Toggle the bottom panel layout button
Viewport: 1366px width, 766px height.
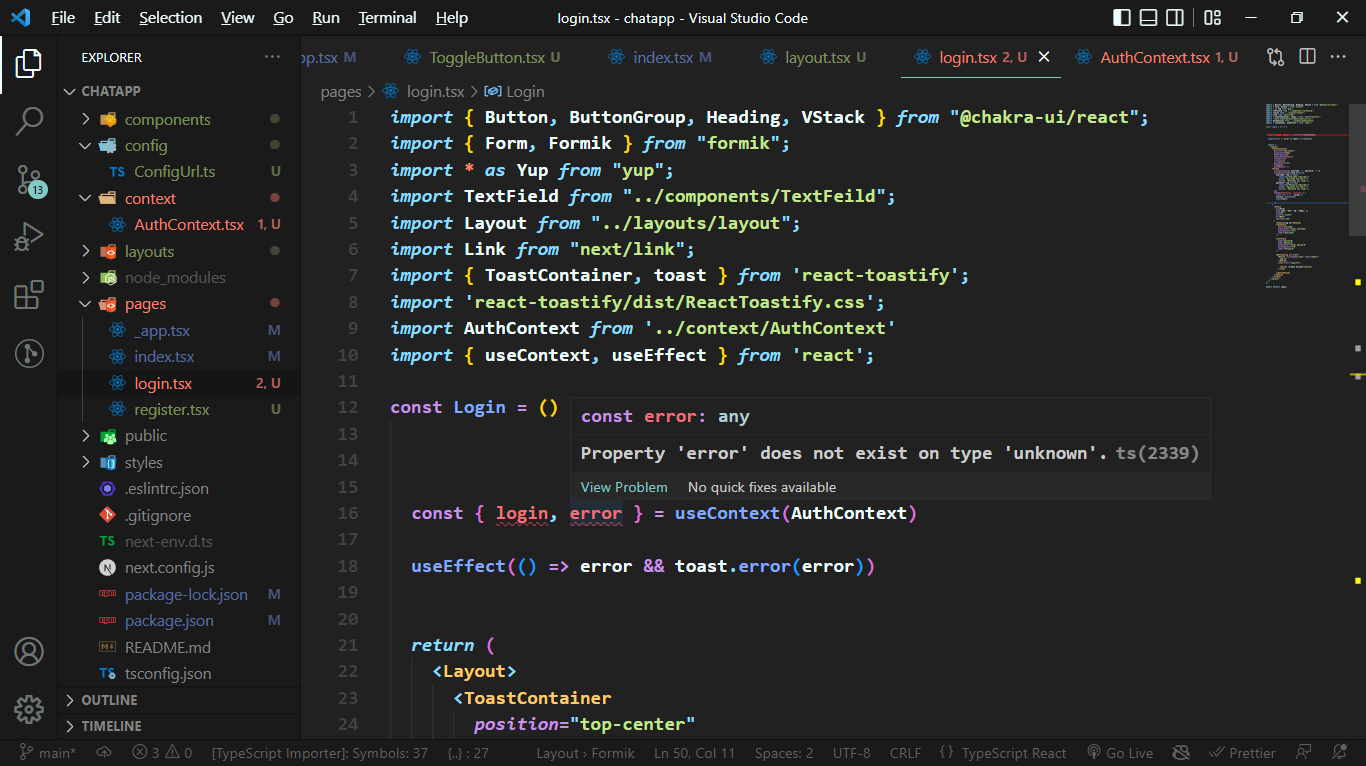tap(1149, 18)
